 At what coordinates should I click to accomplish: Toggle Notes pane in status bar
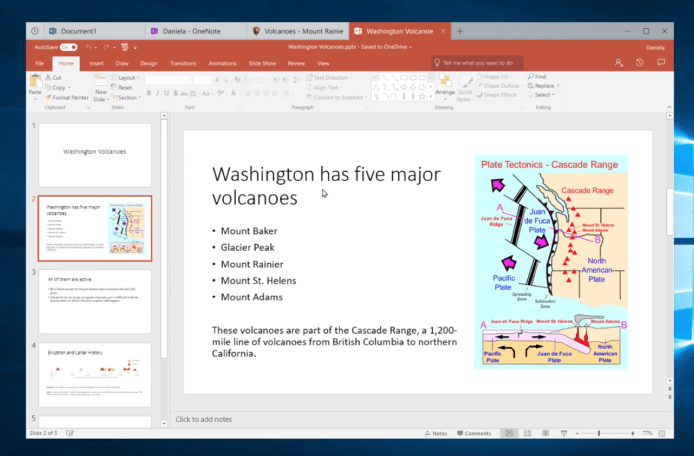436,433
